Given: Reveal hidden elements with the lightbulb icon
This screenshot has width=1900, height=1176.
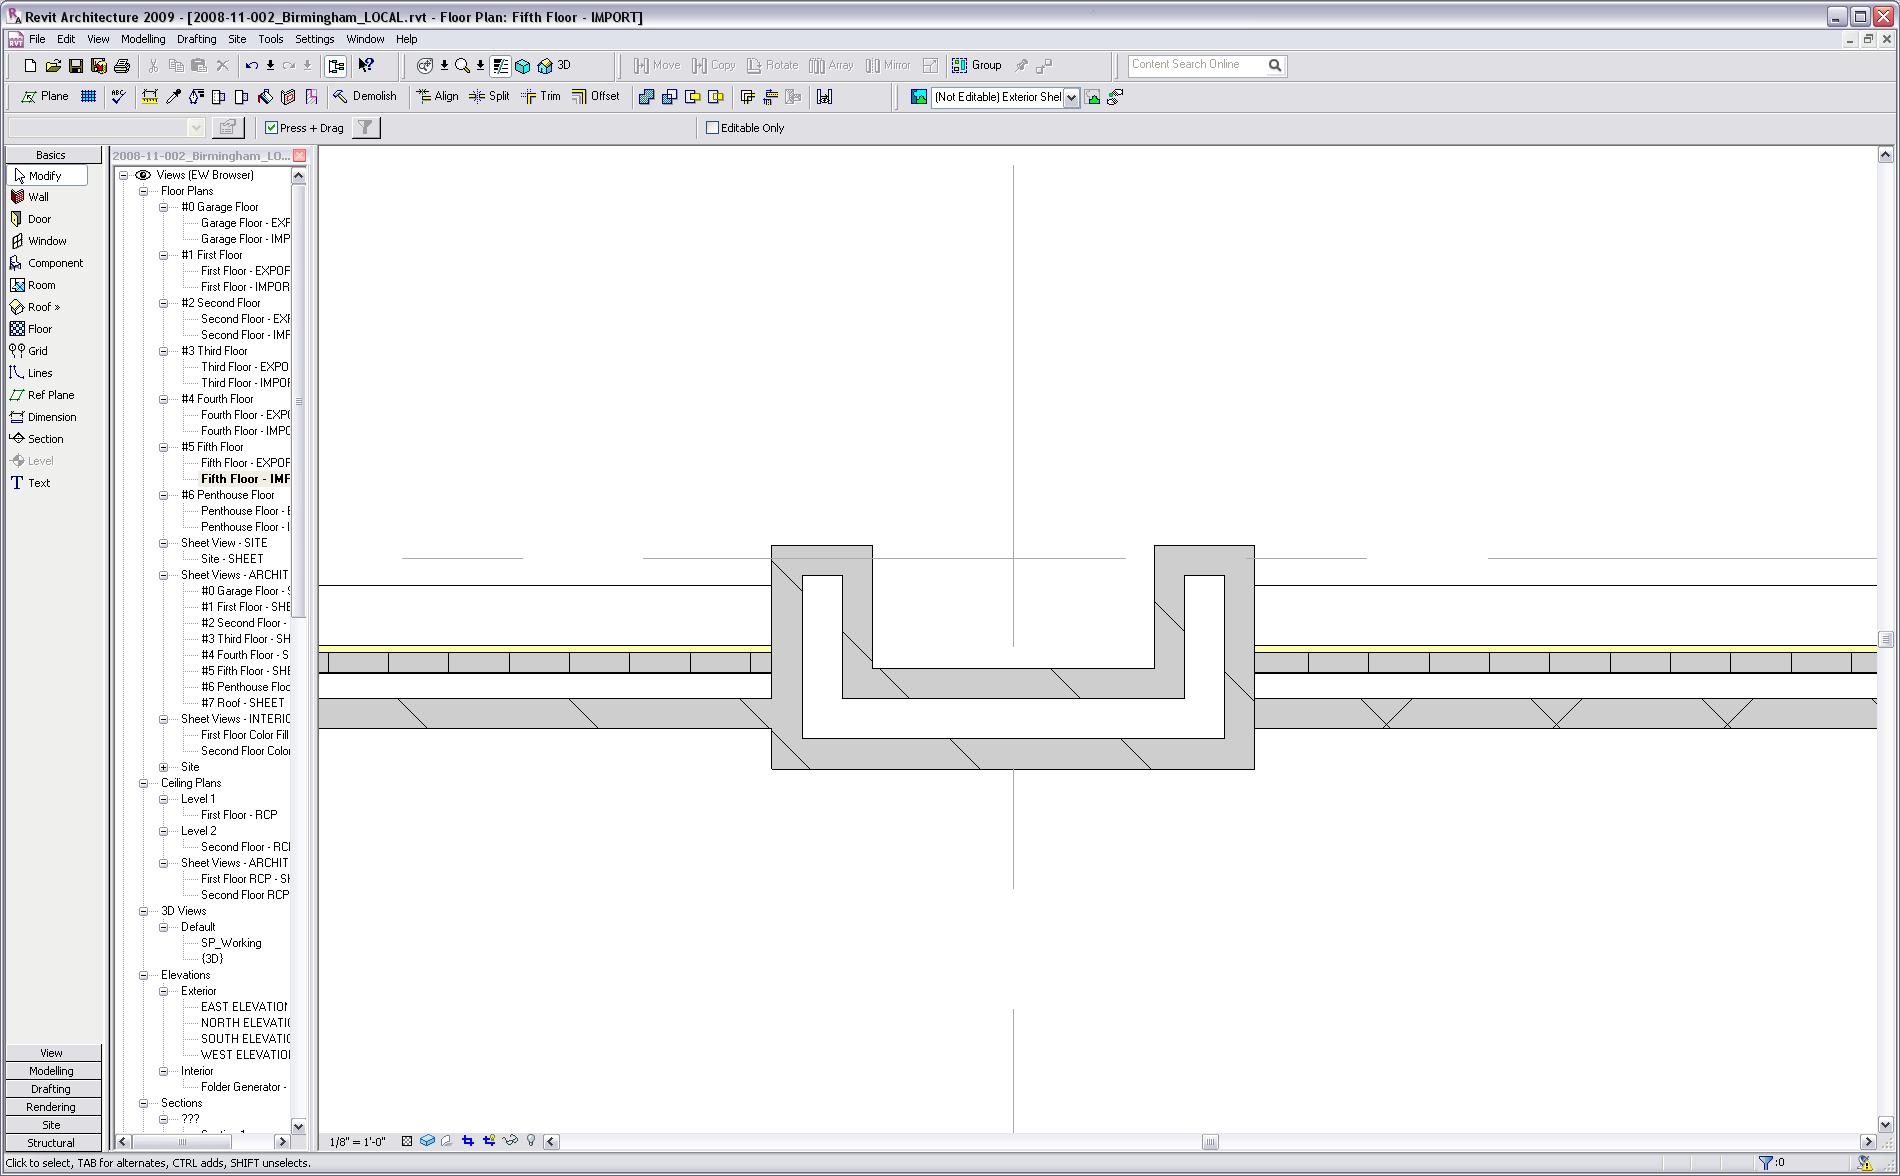Looking at the screenshot, I should [x=530, y=1139].
